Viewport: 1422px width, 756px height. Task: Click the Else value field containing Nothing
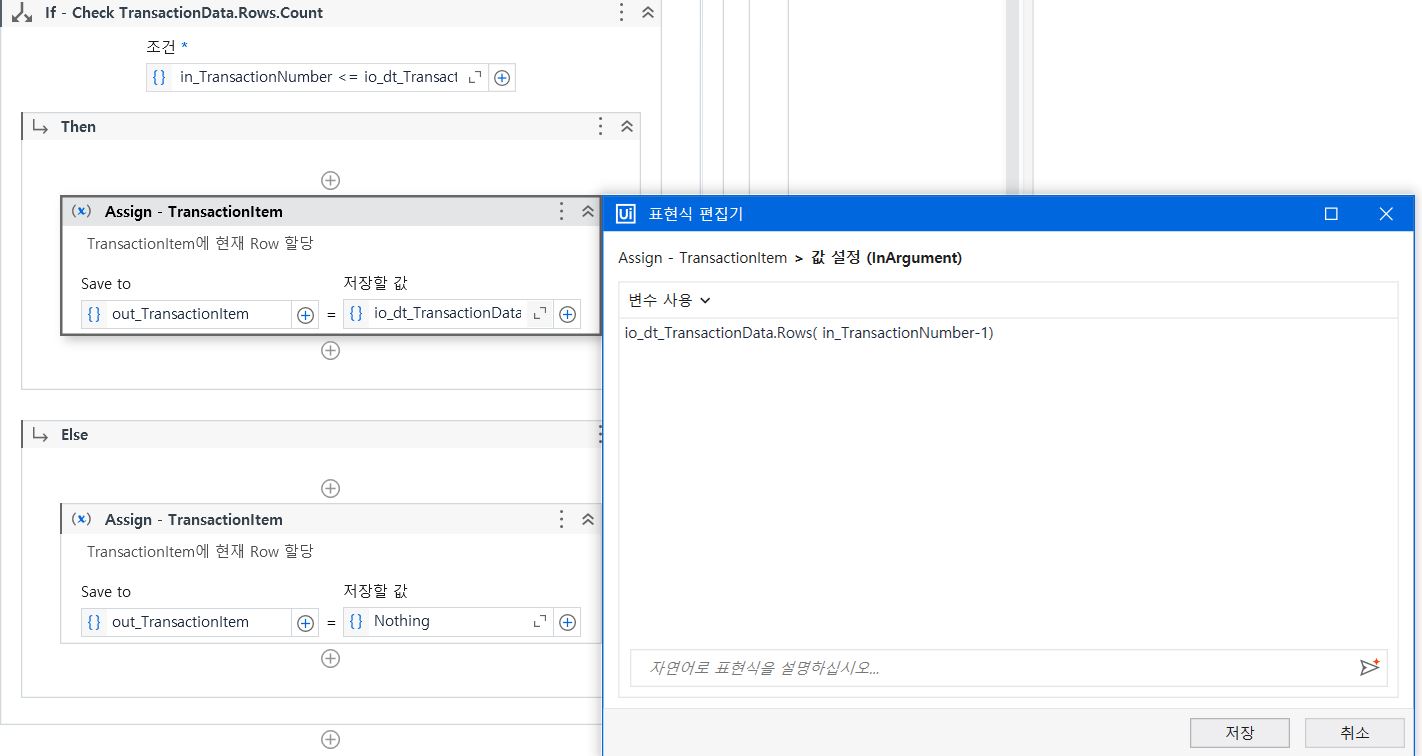(x=448, y=621)
